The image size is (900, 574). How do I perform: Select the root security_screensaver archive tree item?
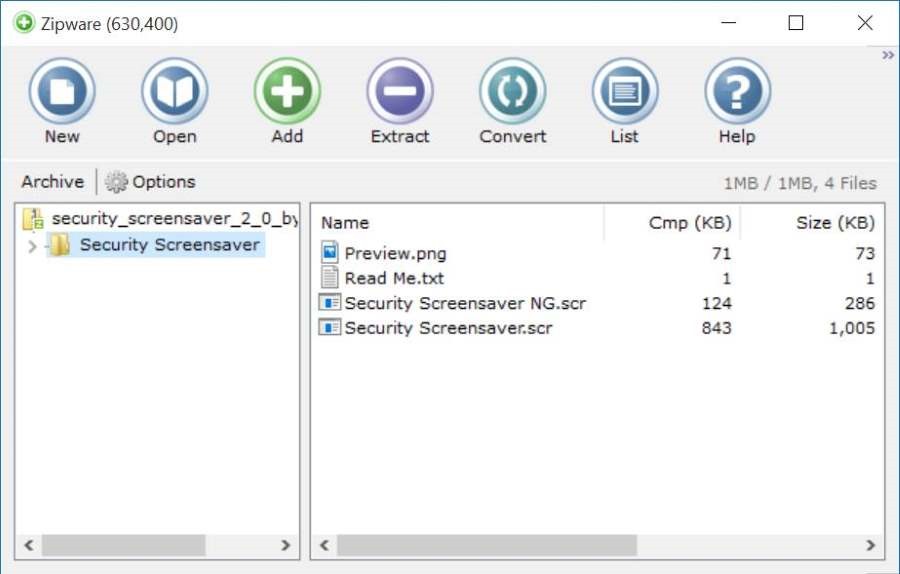[x=174, y=218]
